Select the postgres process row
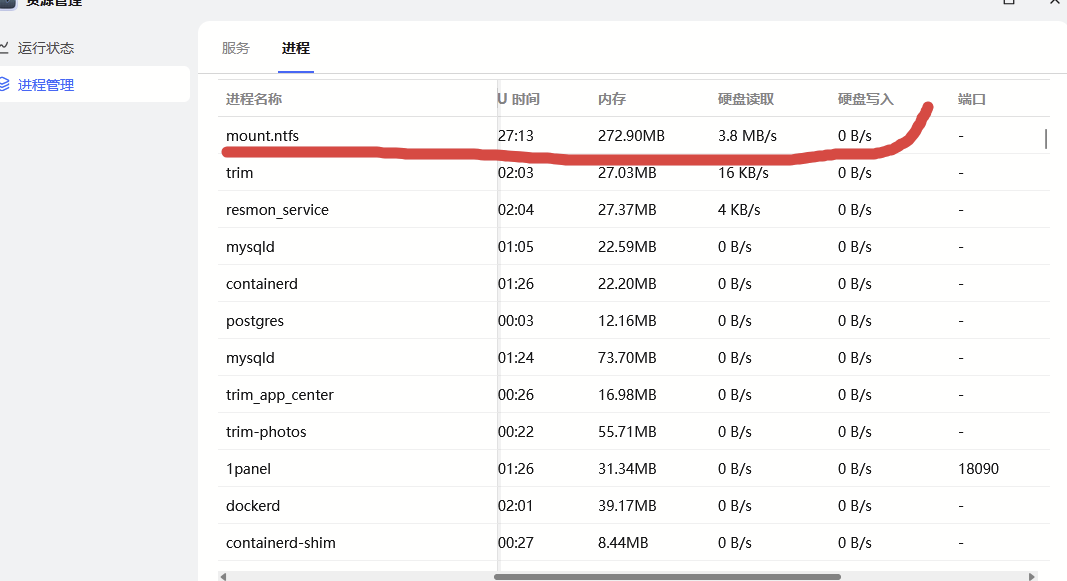This screenshot has width=1067, height=581. (x=255, y=321)
